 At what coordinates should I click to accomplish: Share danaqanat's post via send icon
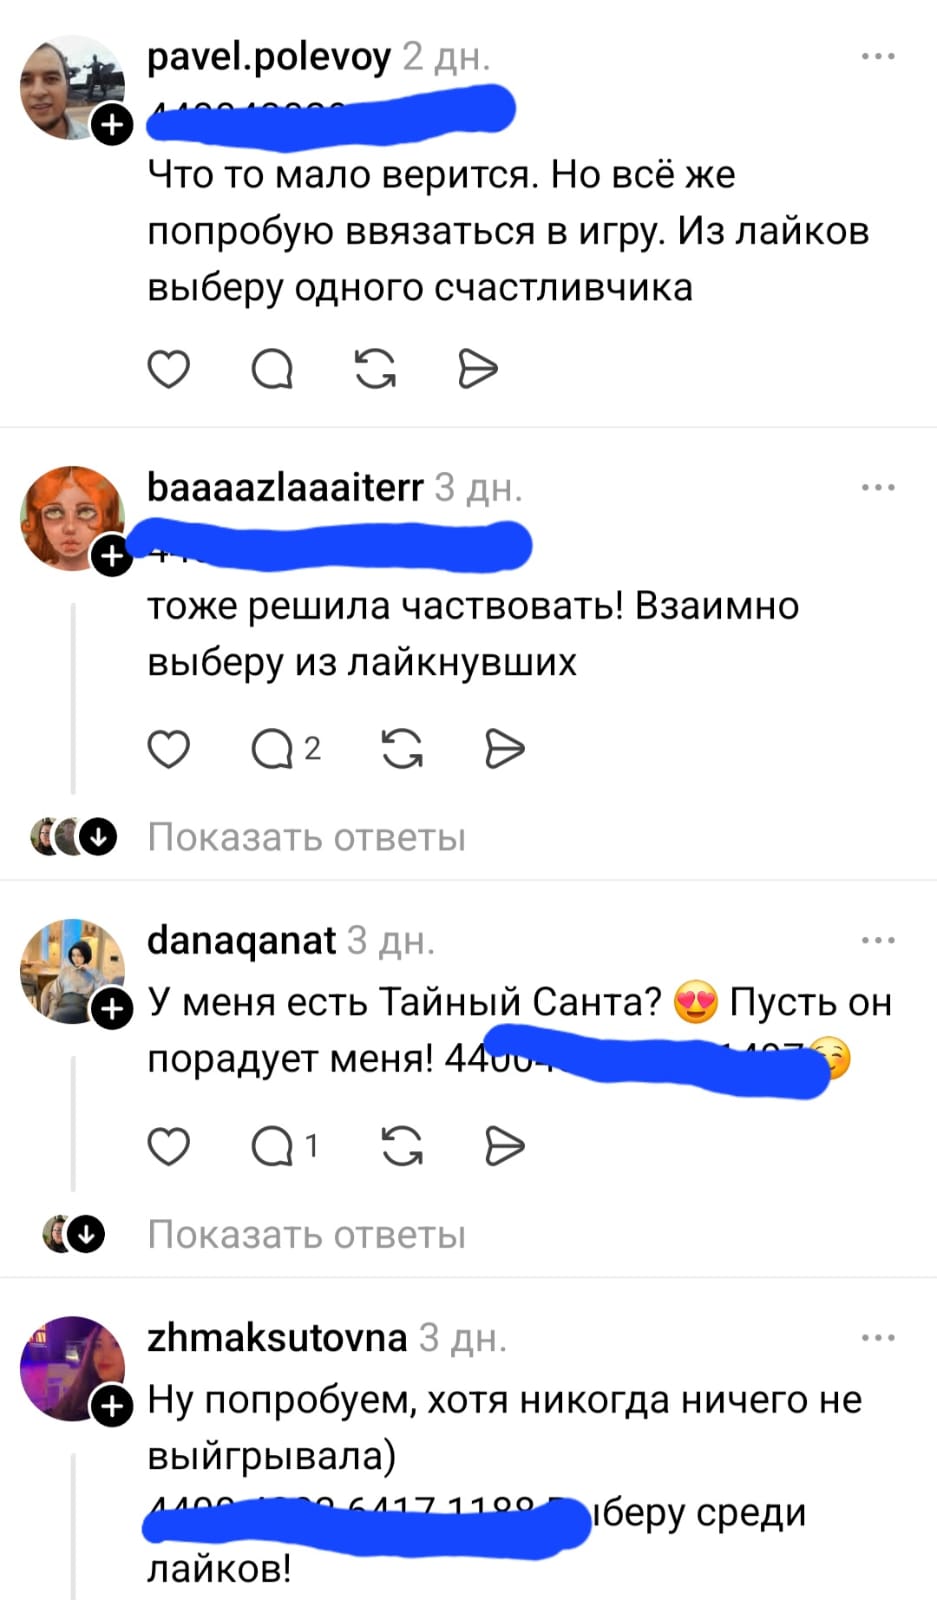(505, 1146)
